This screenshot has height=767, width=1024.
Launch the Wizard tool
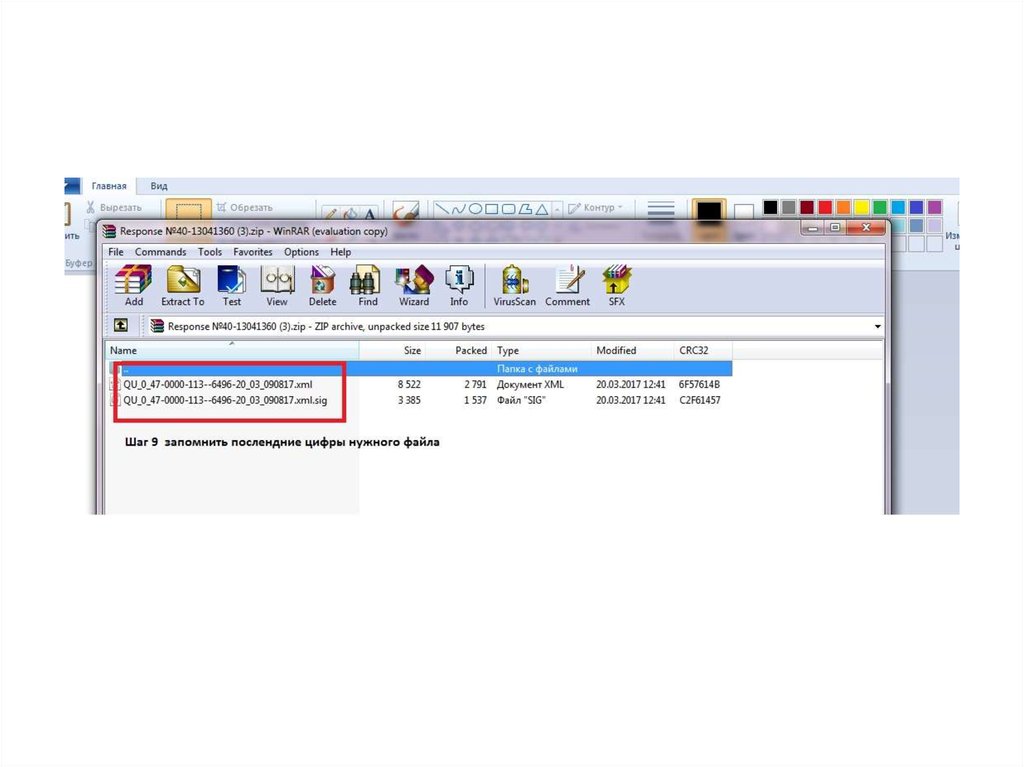[413, 285]
